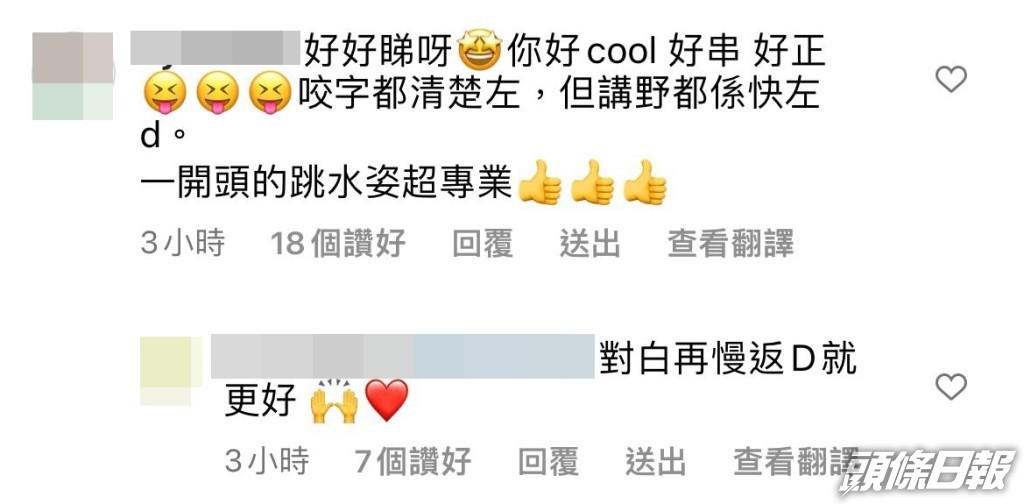The height and width of the screenshot is (504, 1024).
Task: View translation of the first comment
Action: click(x=730, y=244)
